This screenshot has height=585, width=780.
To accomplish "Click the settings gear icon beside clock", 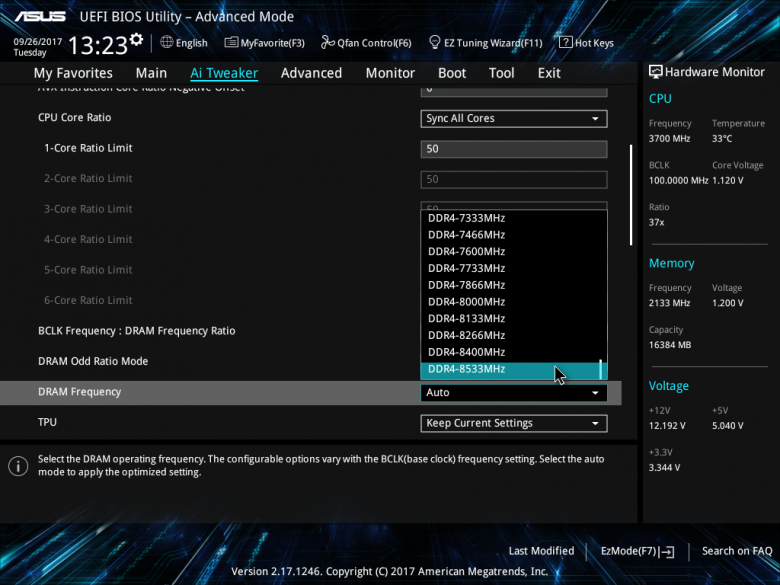I will point(136,40).
